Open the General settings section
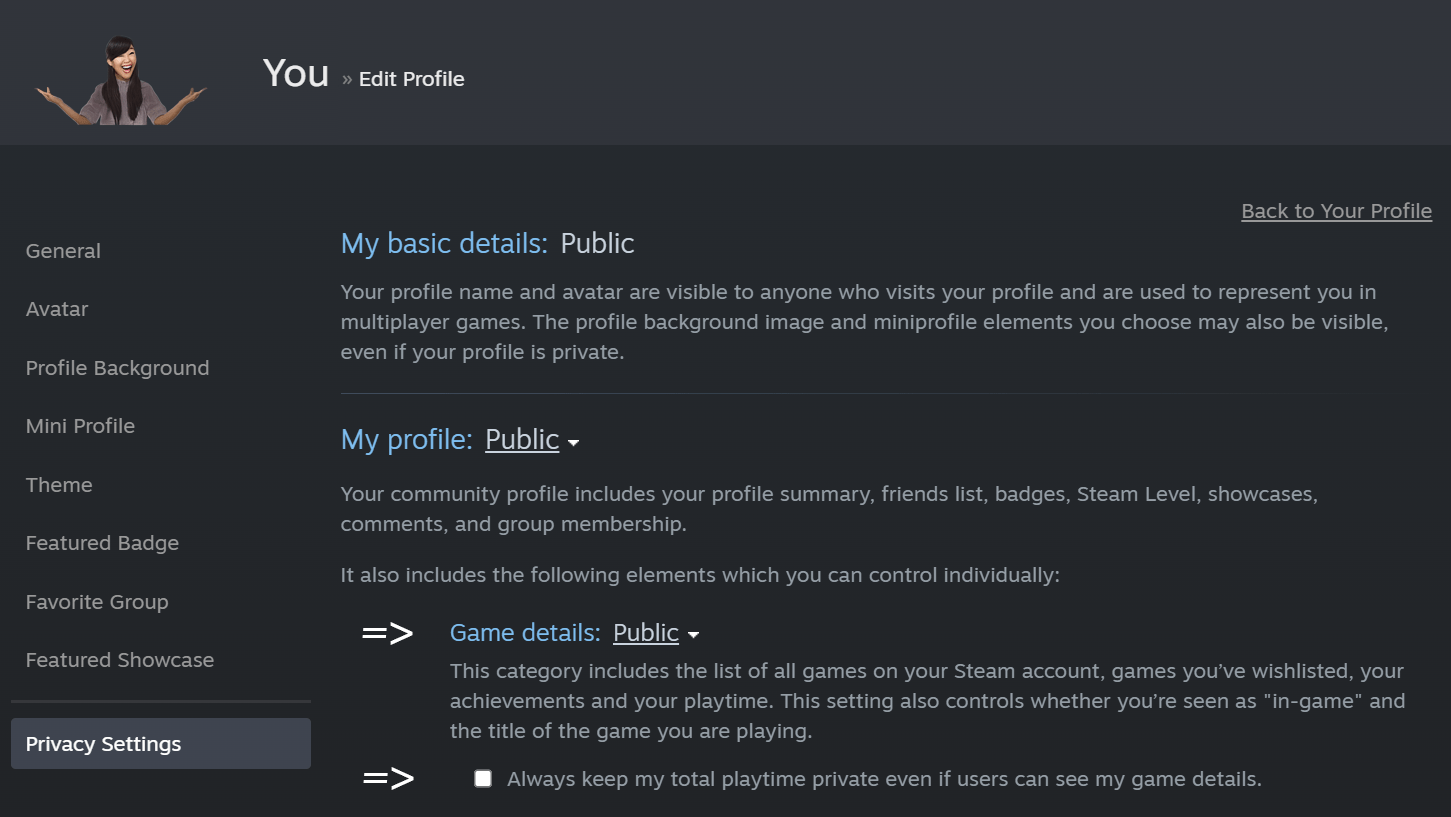Screen dimensions: 1451x817 (63, 251)
